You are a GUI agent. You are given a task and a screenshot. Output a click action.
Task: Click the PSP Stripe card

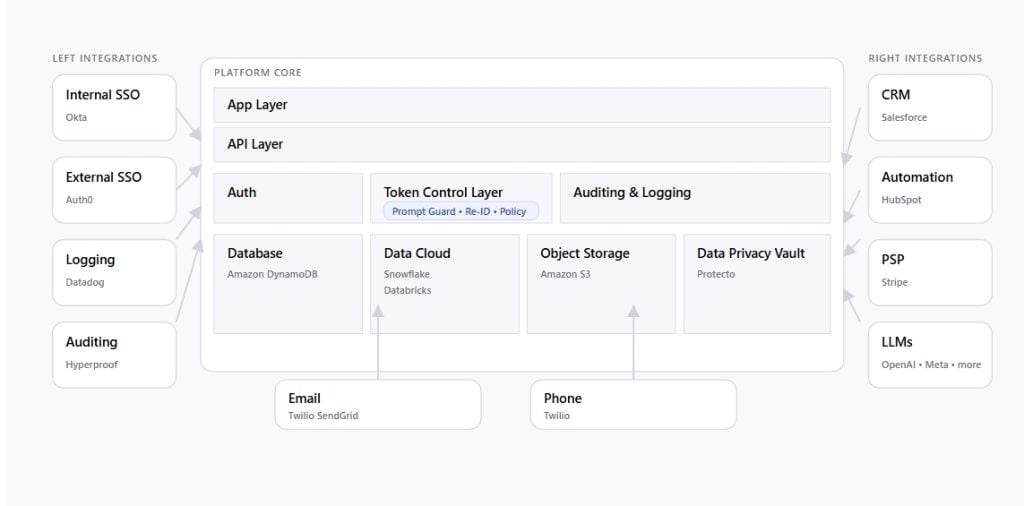point(929,271)
